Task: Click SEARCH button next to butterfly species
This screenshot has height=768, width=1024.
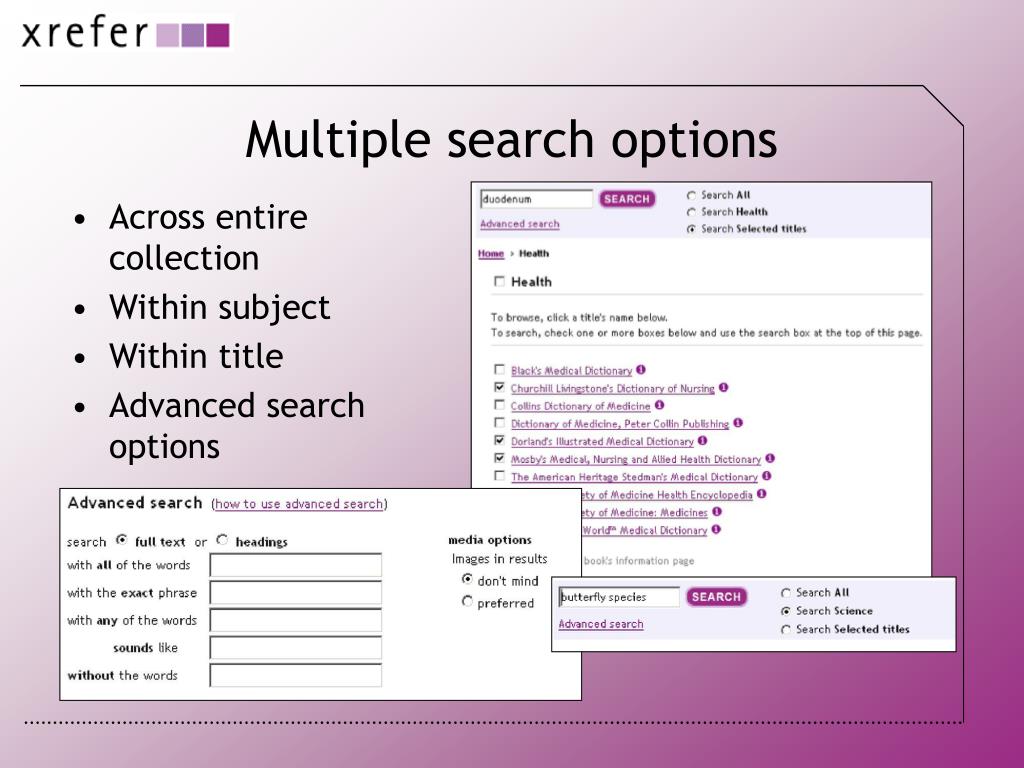Action: click(716, 596)
